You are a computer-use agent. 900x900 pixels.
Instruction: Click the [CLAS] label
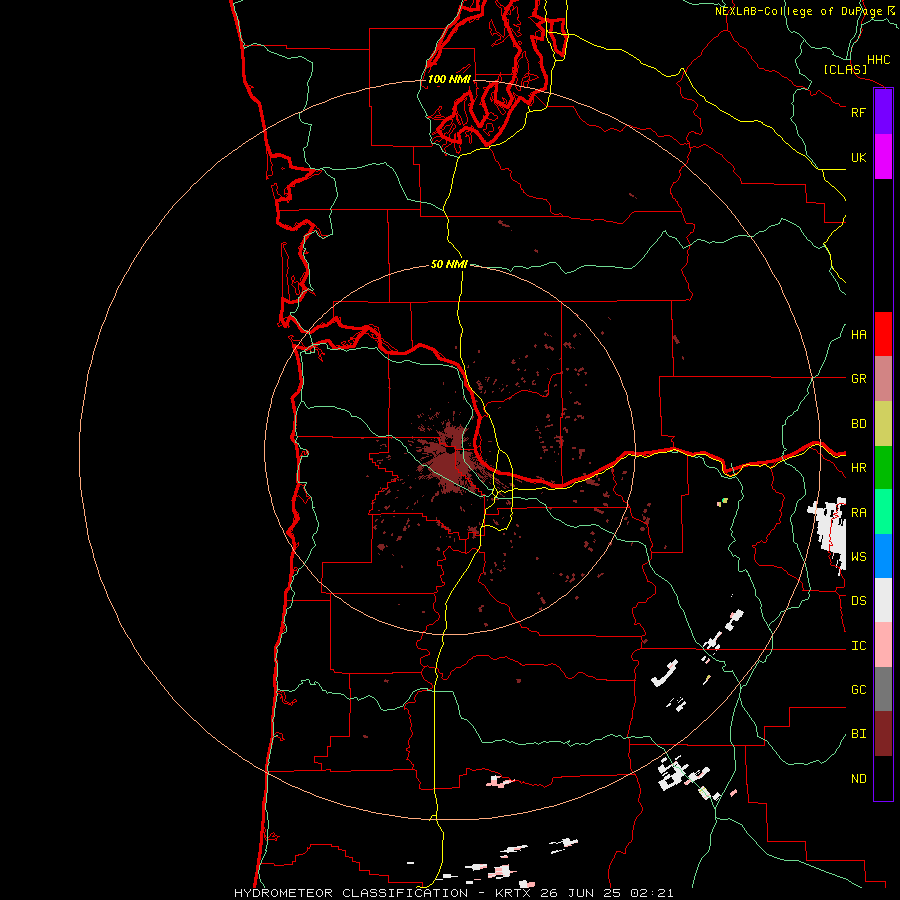click(x=845, y=70)
